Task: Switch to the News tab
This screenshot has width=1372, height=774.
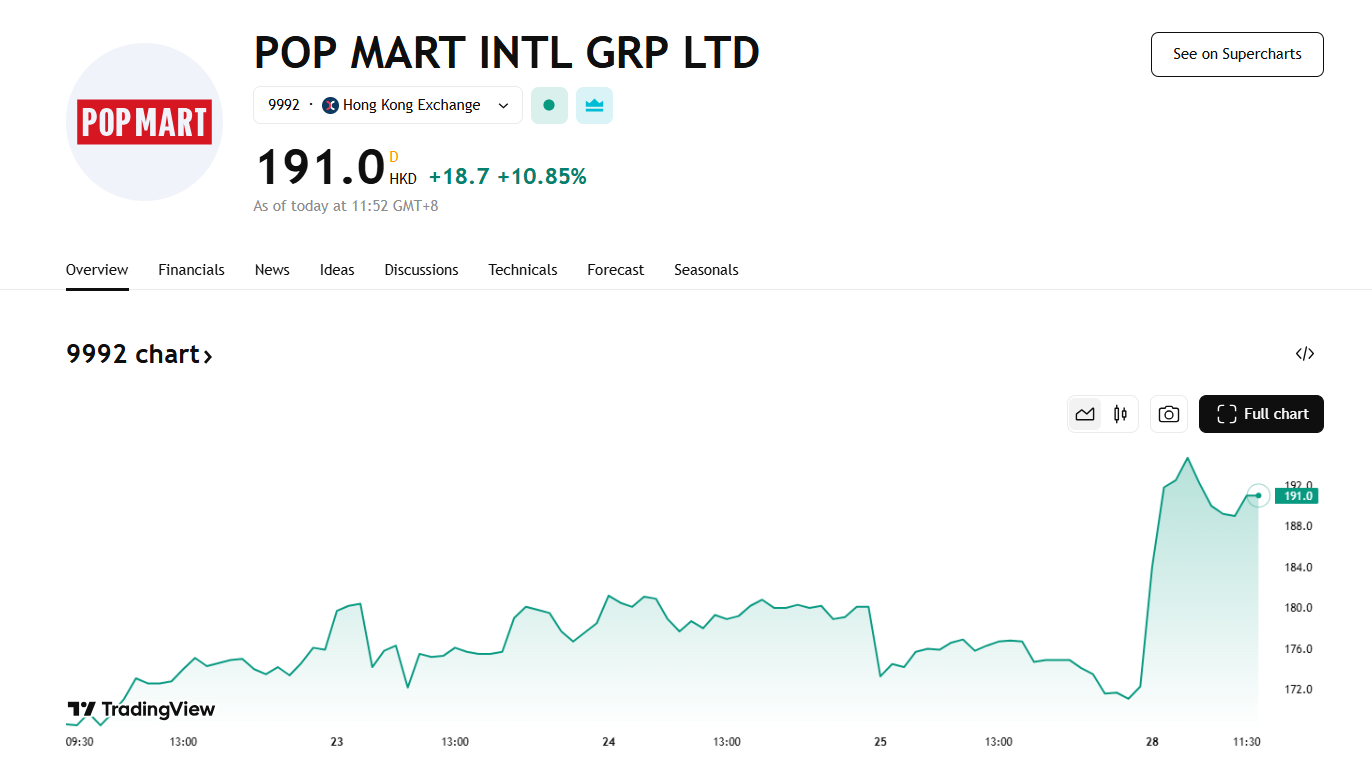Action: click(x=272, y=270)
